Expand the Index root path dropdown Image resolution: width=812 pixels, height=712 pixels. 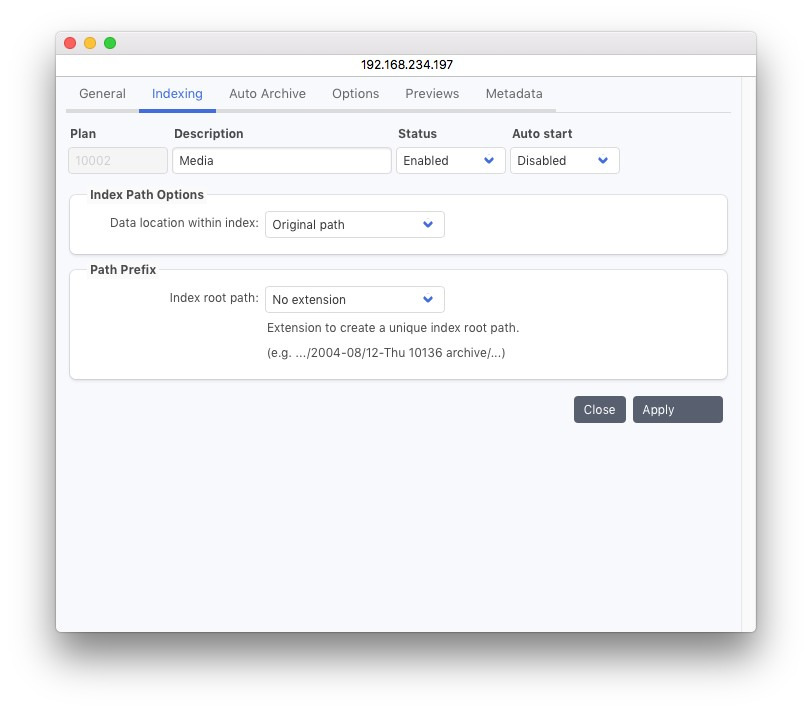pyautogui.click(x=354, y=300)
